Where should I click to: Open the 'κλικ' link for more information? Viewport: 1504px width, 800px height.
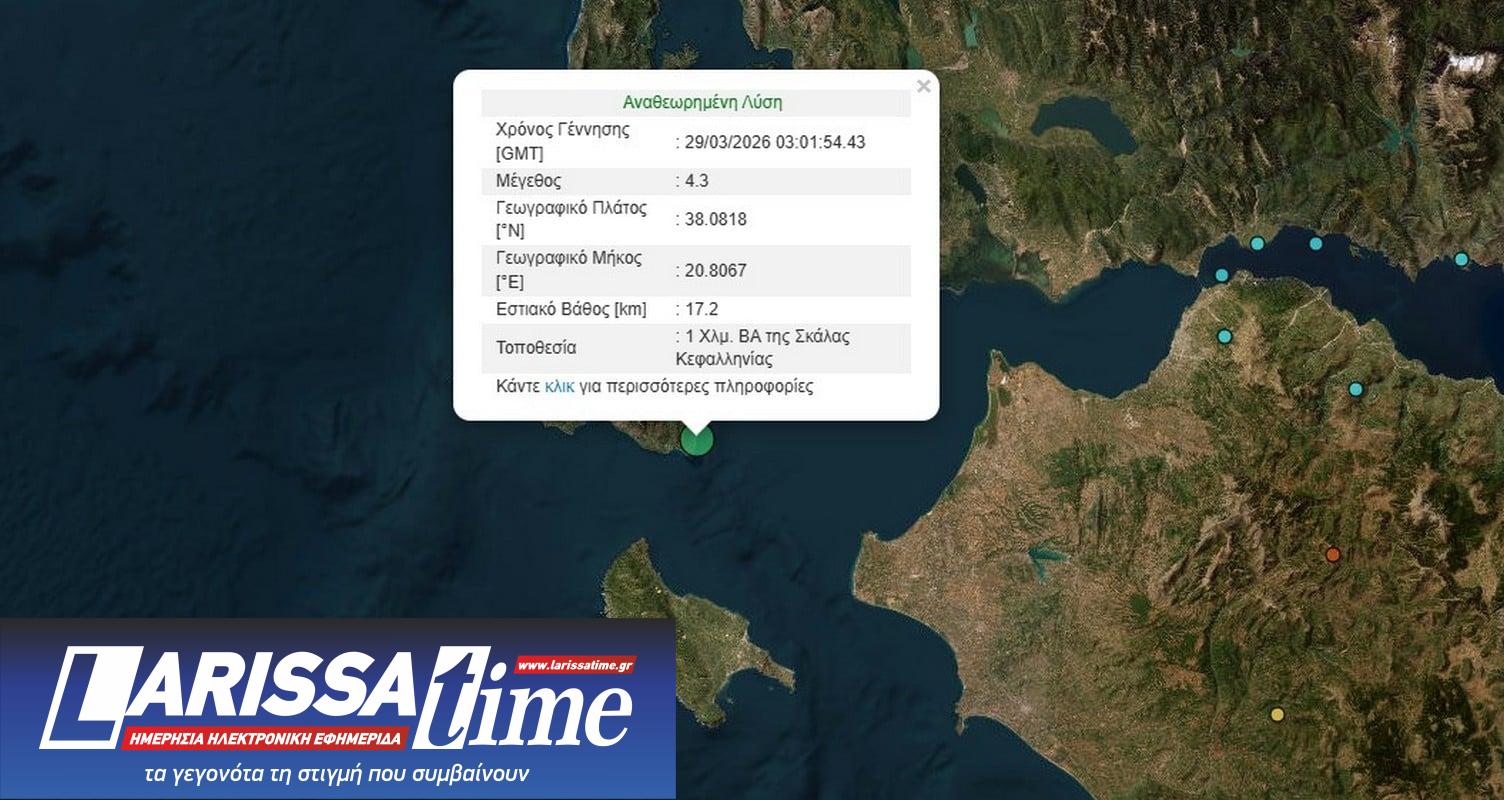click(559, 386)
